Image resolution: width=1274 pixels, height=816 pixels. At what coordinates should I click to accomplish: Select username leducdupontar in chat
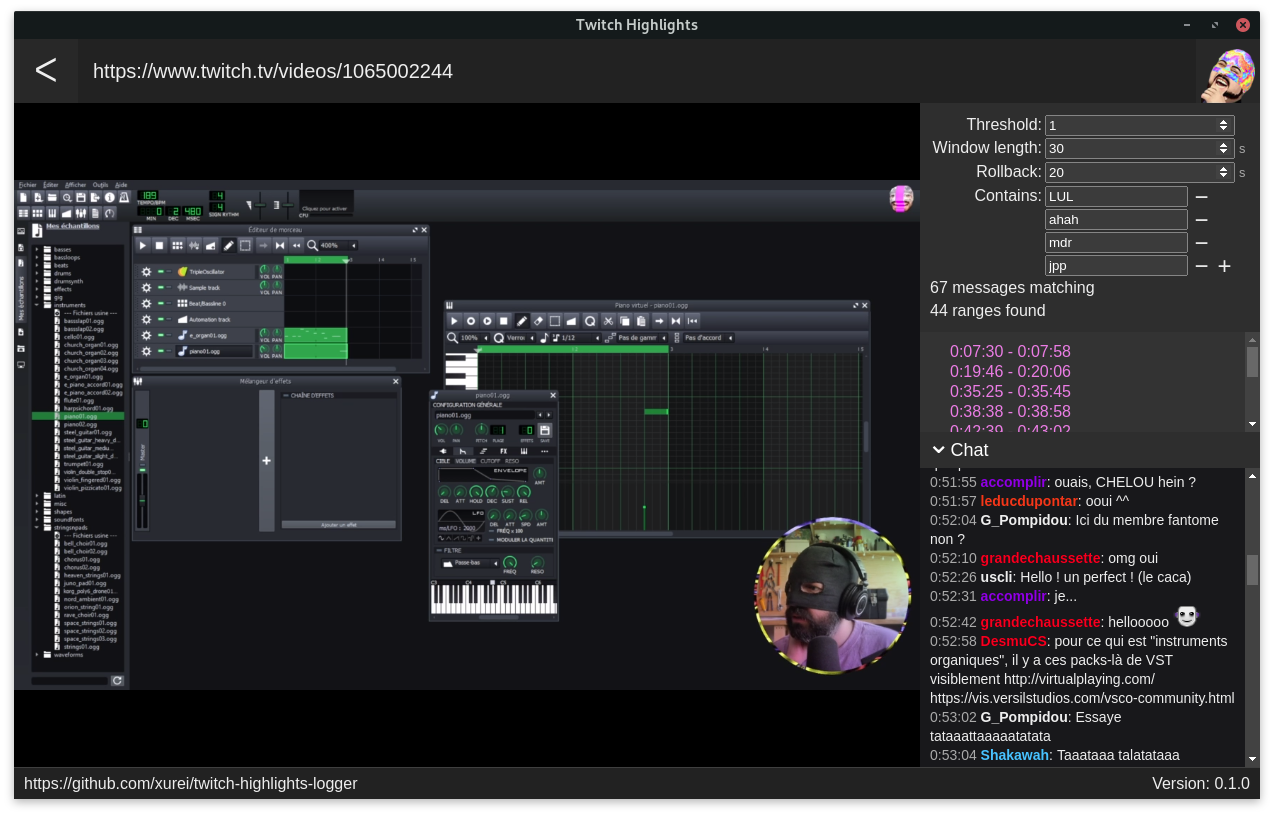tap(1029, 501)
